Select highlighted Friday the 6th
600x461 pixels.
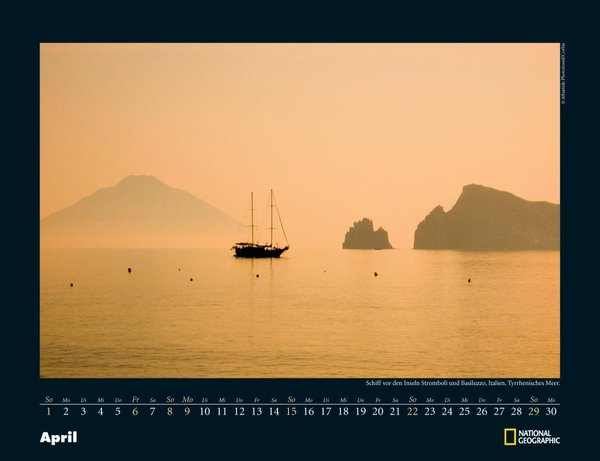pos(135,411)
